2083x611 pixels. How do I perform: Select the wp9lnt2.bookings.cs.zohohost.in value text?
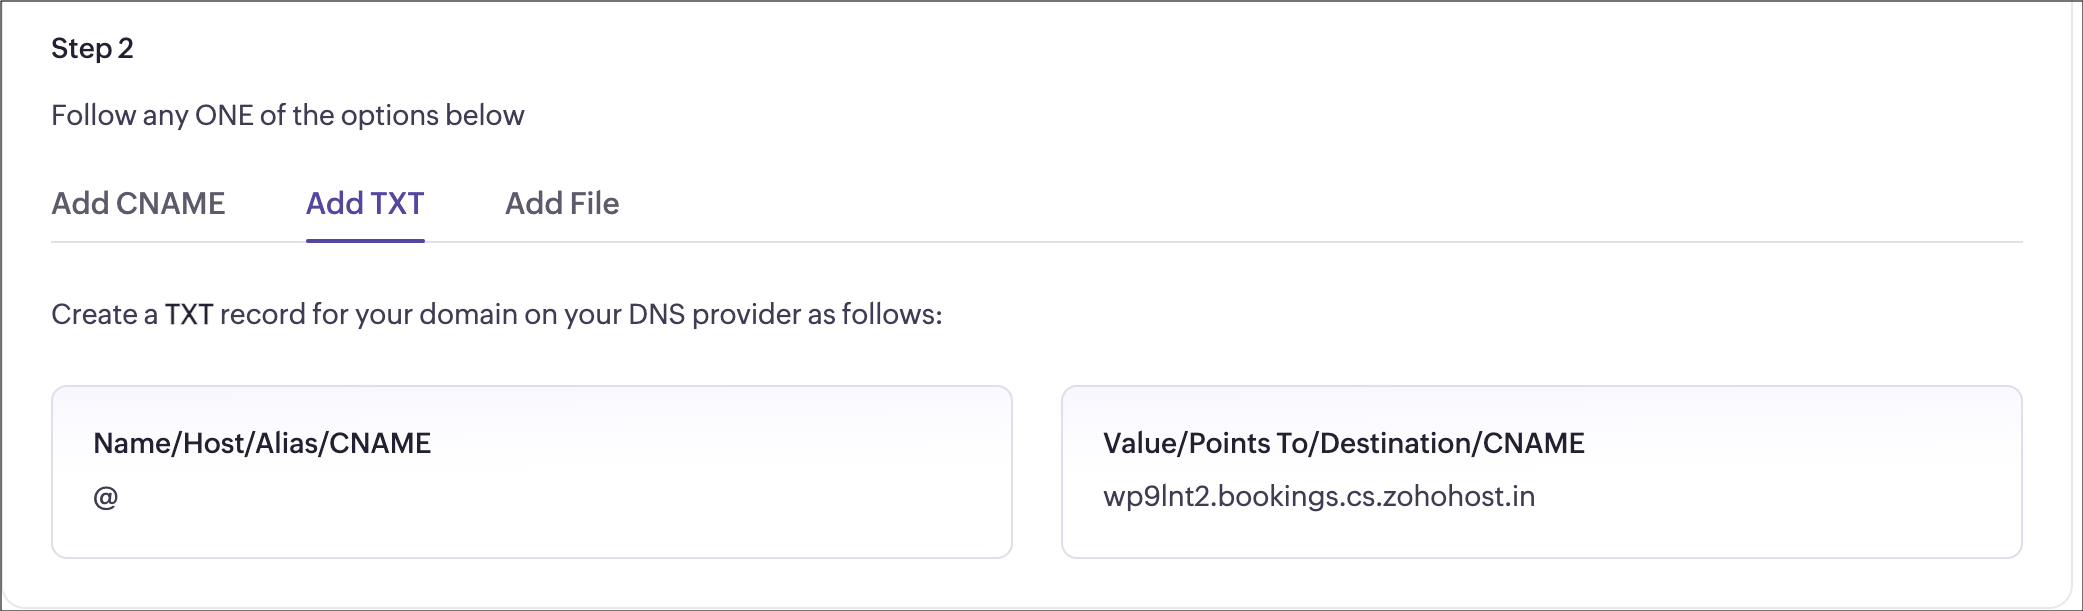coord(1319,496)
